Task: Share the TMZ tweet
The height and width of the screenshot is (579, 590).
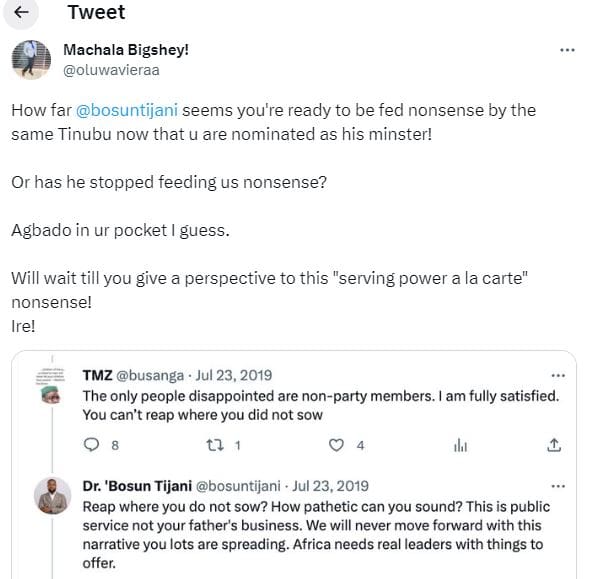Action: tap(554, 445)
